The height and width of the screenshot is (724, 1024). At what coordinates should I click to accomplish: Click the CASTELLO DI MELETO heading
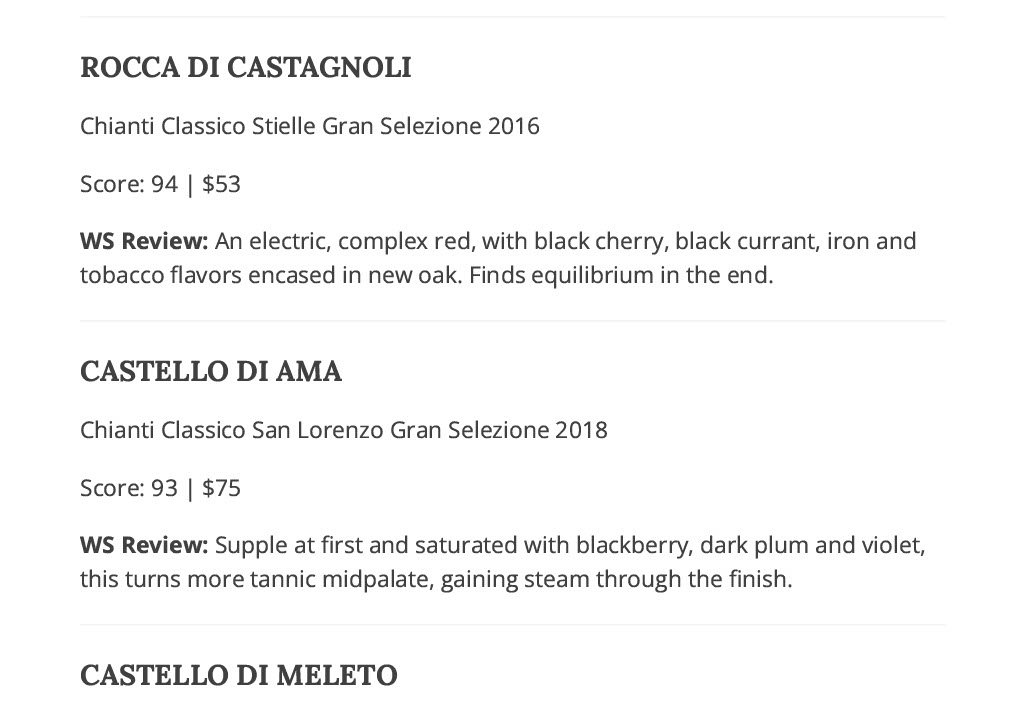239,675
